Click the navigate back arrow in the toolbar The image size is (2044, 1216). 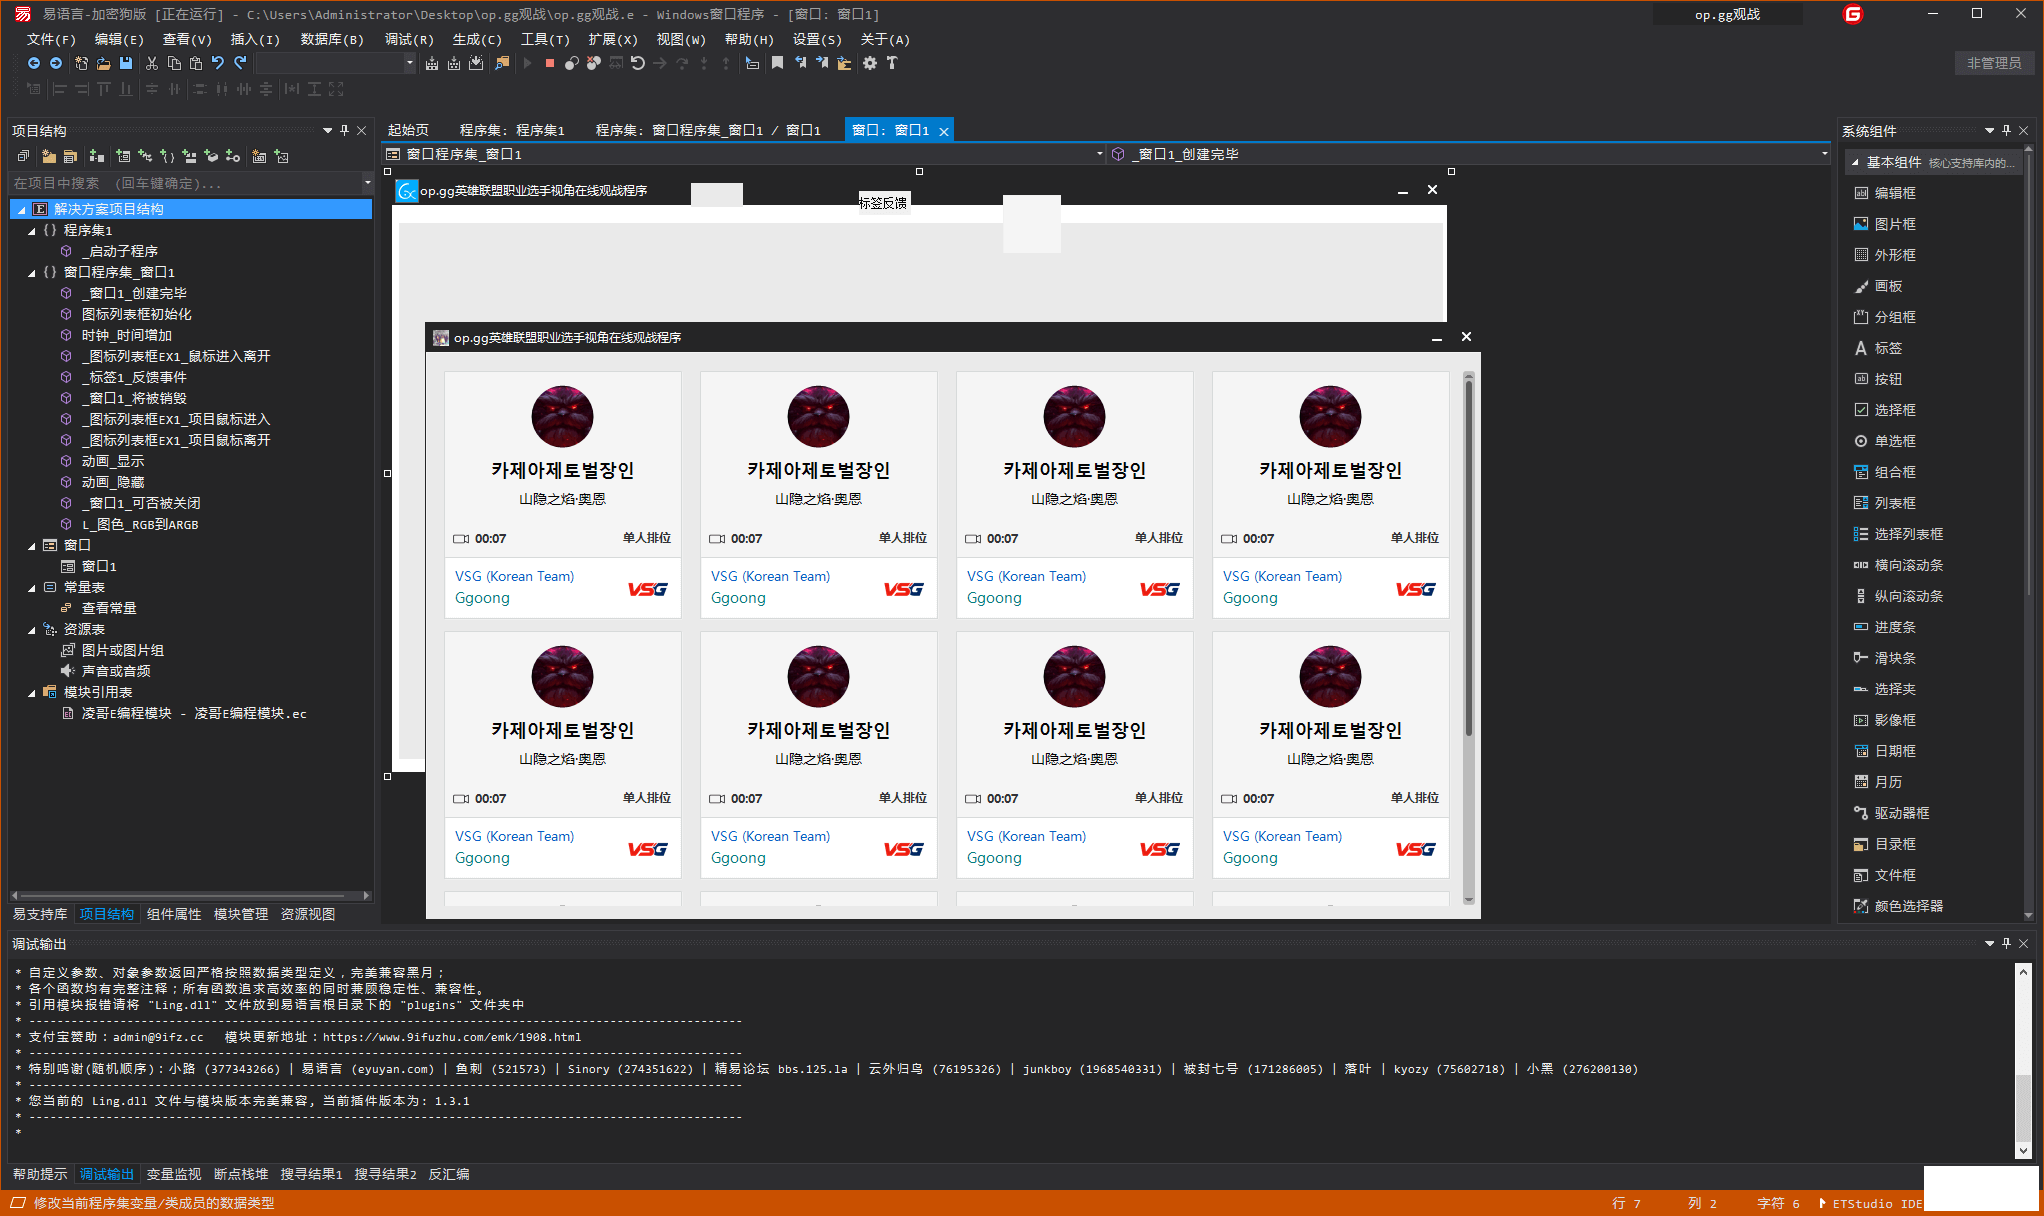[x=34, y=63]
